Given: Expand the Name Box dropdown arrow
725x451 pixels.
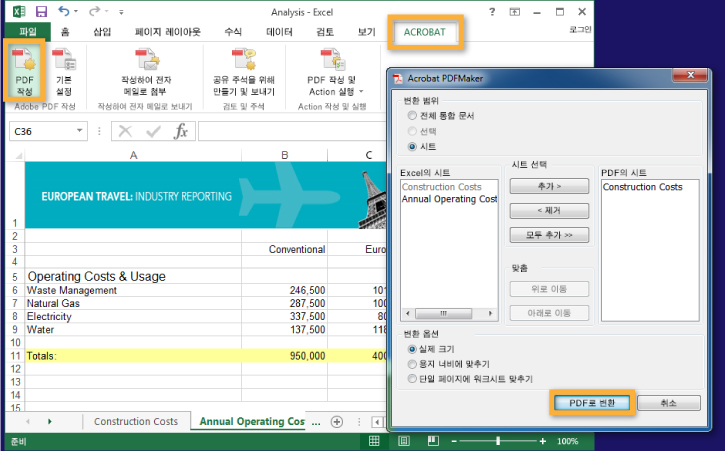Looking at the screenshot, I should pos(80,131).
